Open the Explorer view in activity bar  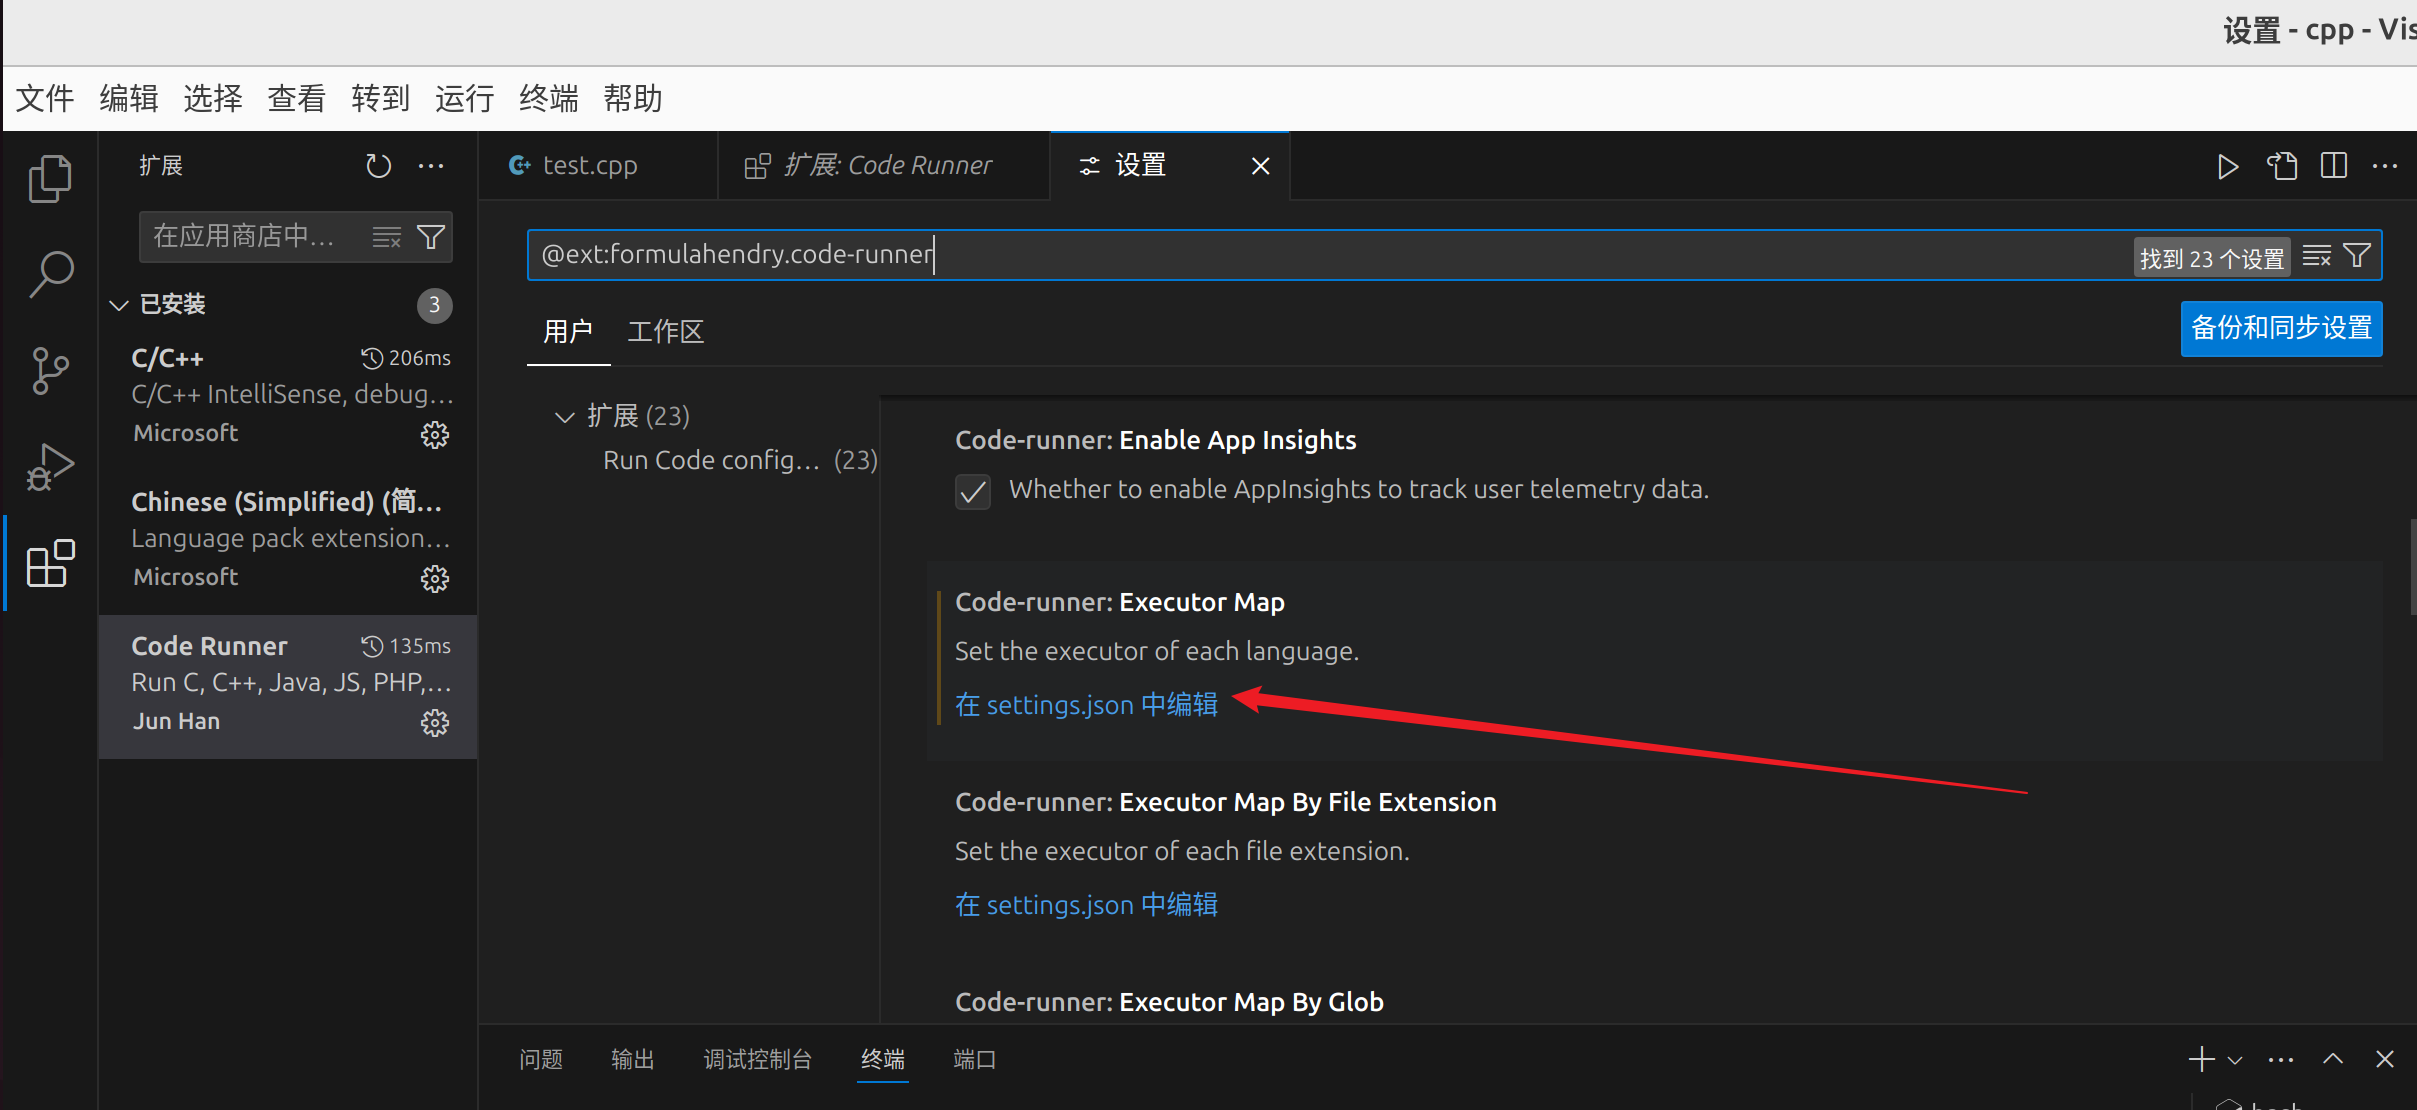pos(50,179)
